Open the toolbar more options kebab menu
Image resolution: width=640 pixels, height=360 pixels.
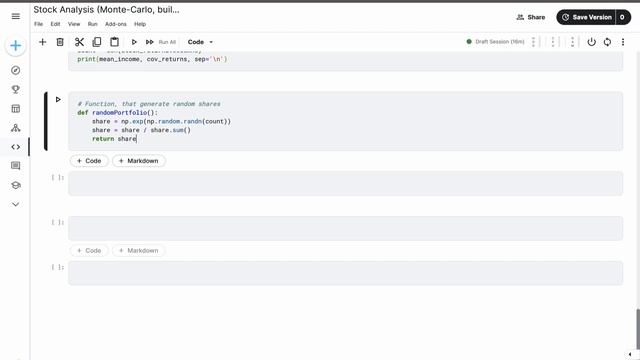coord(623,42)
